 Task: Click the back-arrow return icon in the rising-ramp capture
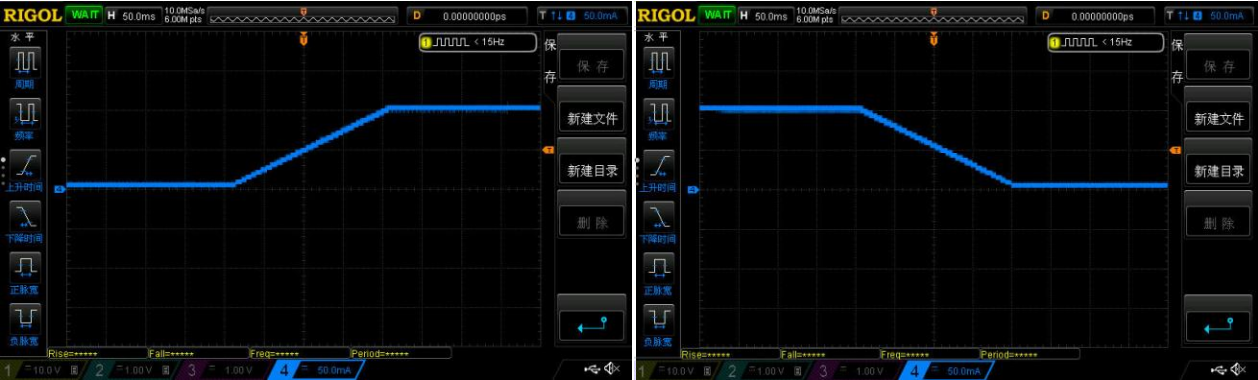(x=591, y=324)
